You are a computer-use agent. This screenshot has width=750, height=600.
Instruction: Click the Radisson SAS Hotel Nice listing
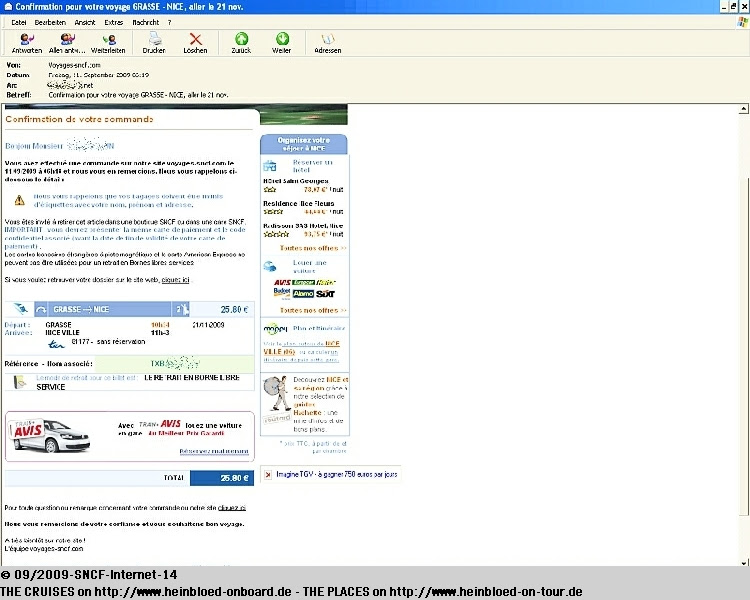pyautogui.click(x=303, y=225)
